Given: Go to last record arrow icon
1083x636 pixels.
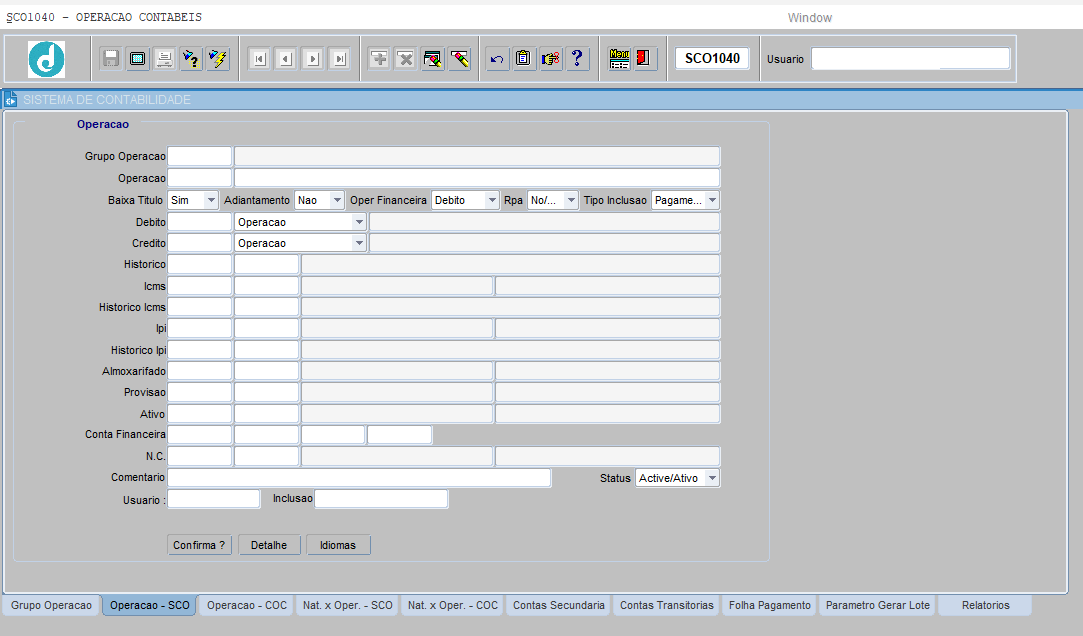Looking at the screenshot, I should point(340,59).
